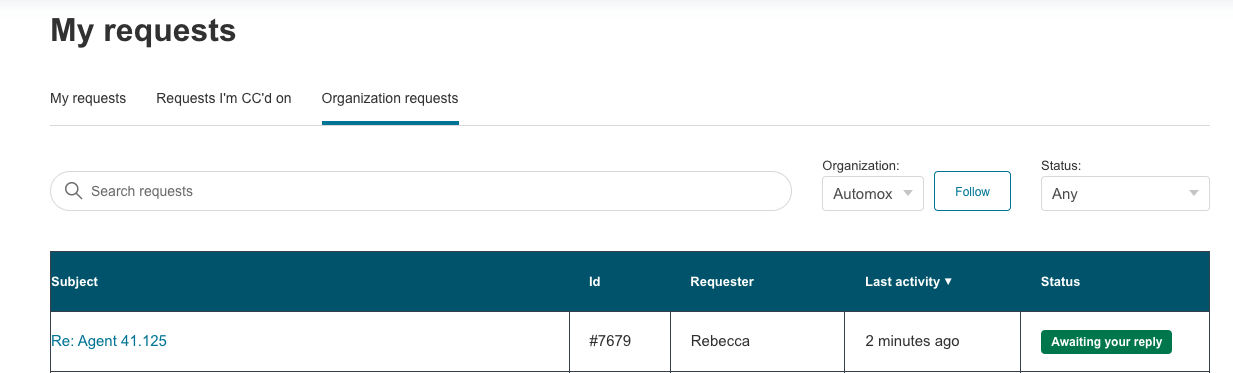
Task: Open the Status filter dropdown set to Any
Action: [1125, 194]
